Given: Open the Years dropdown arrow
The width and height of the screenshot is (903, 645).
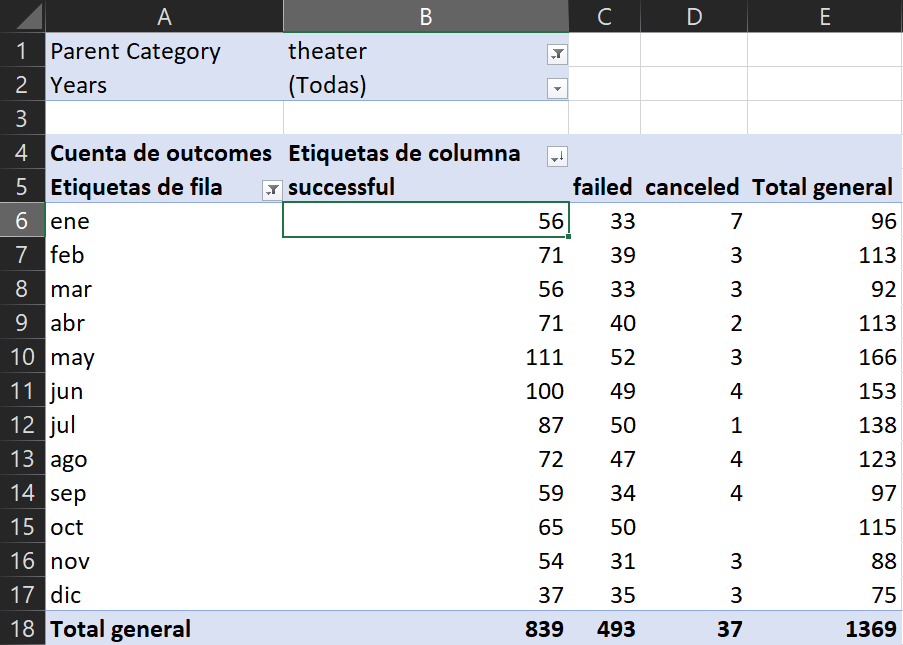Looking at the screenshot, I should pos(557,88).
